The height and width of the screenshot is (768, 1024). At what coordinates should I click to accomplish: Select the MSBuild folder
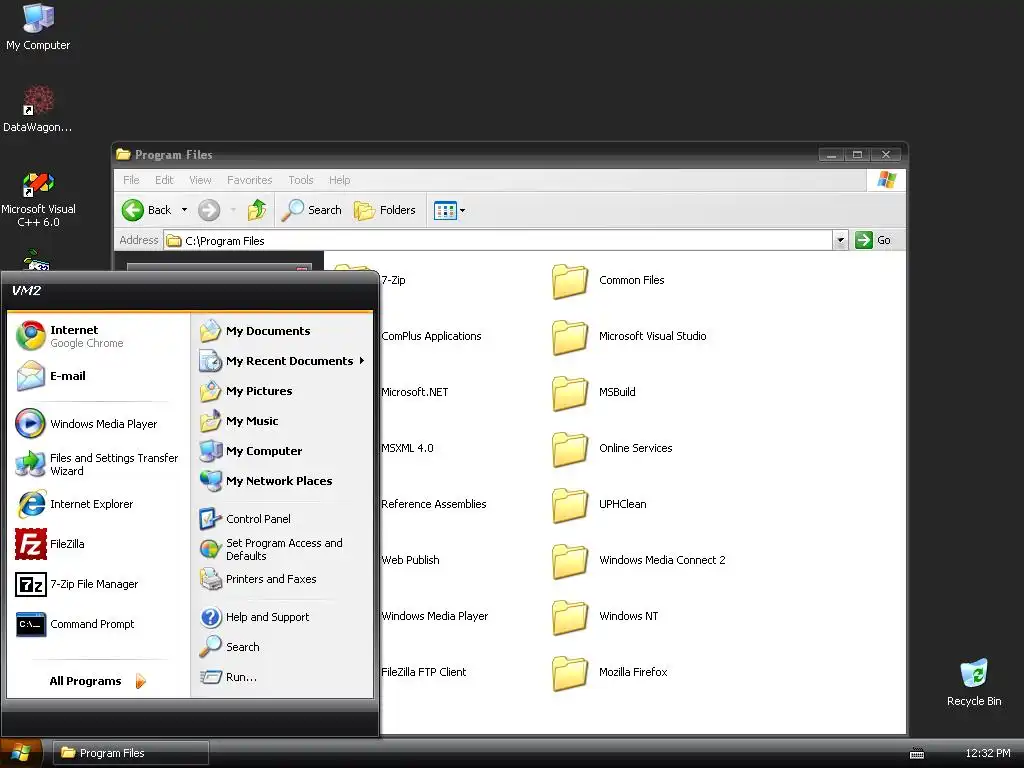tap(594, 392)
